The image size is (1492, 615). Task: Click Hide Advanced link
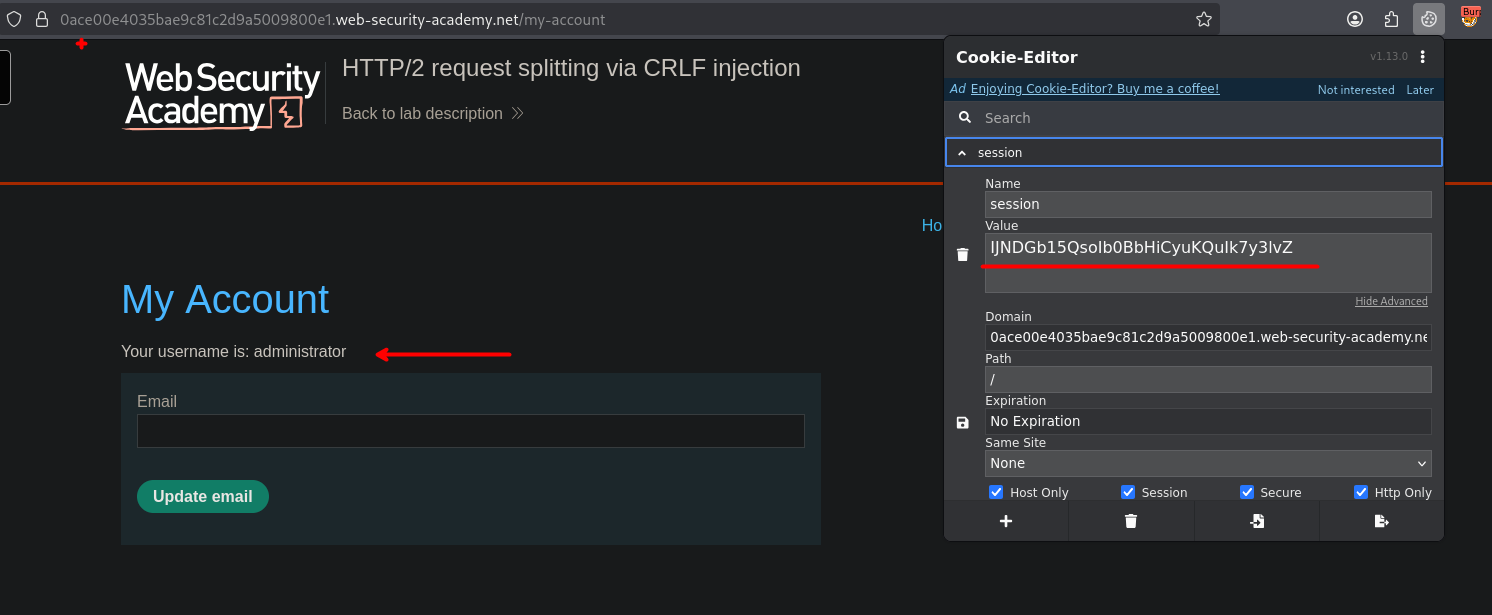click(1391, 301)
